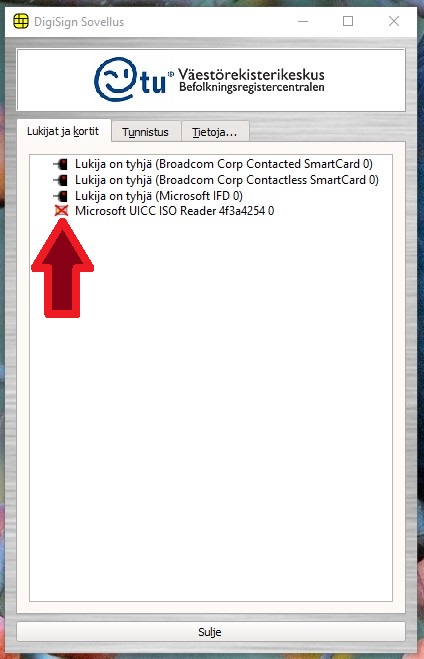Select reader icon for Microsoft IFD 0

(61, 196)
